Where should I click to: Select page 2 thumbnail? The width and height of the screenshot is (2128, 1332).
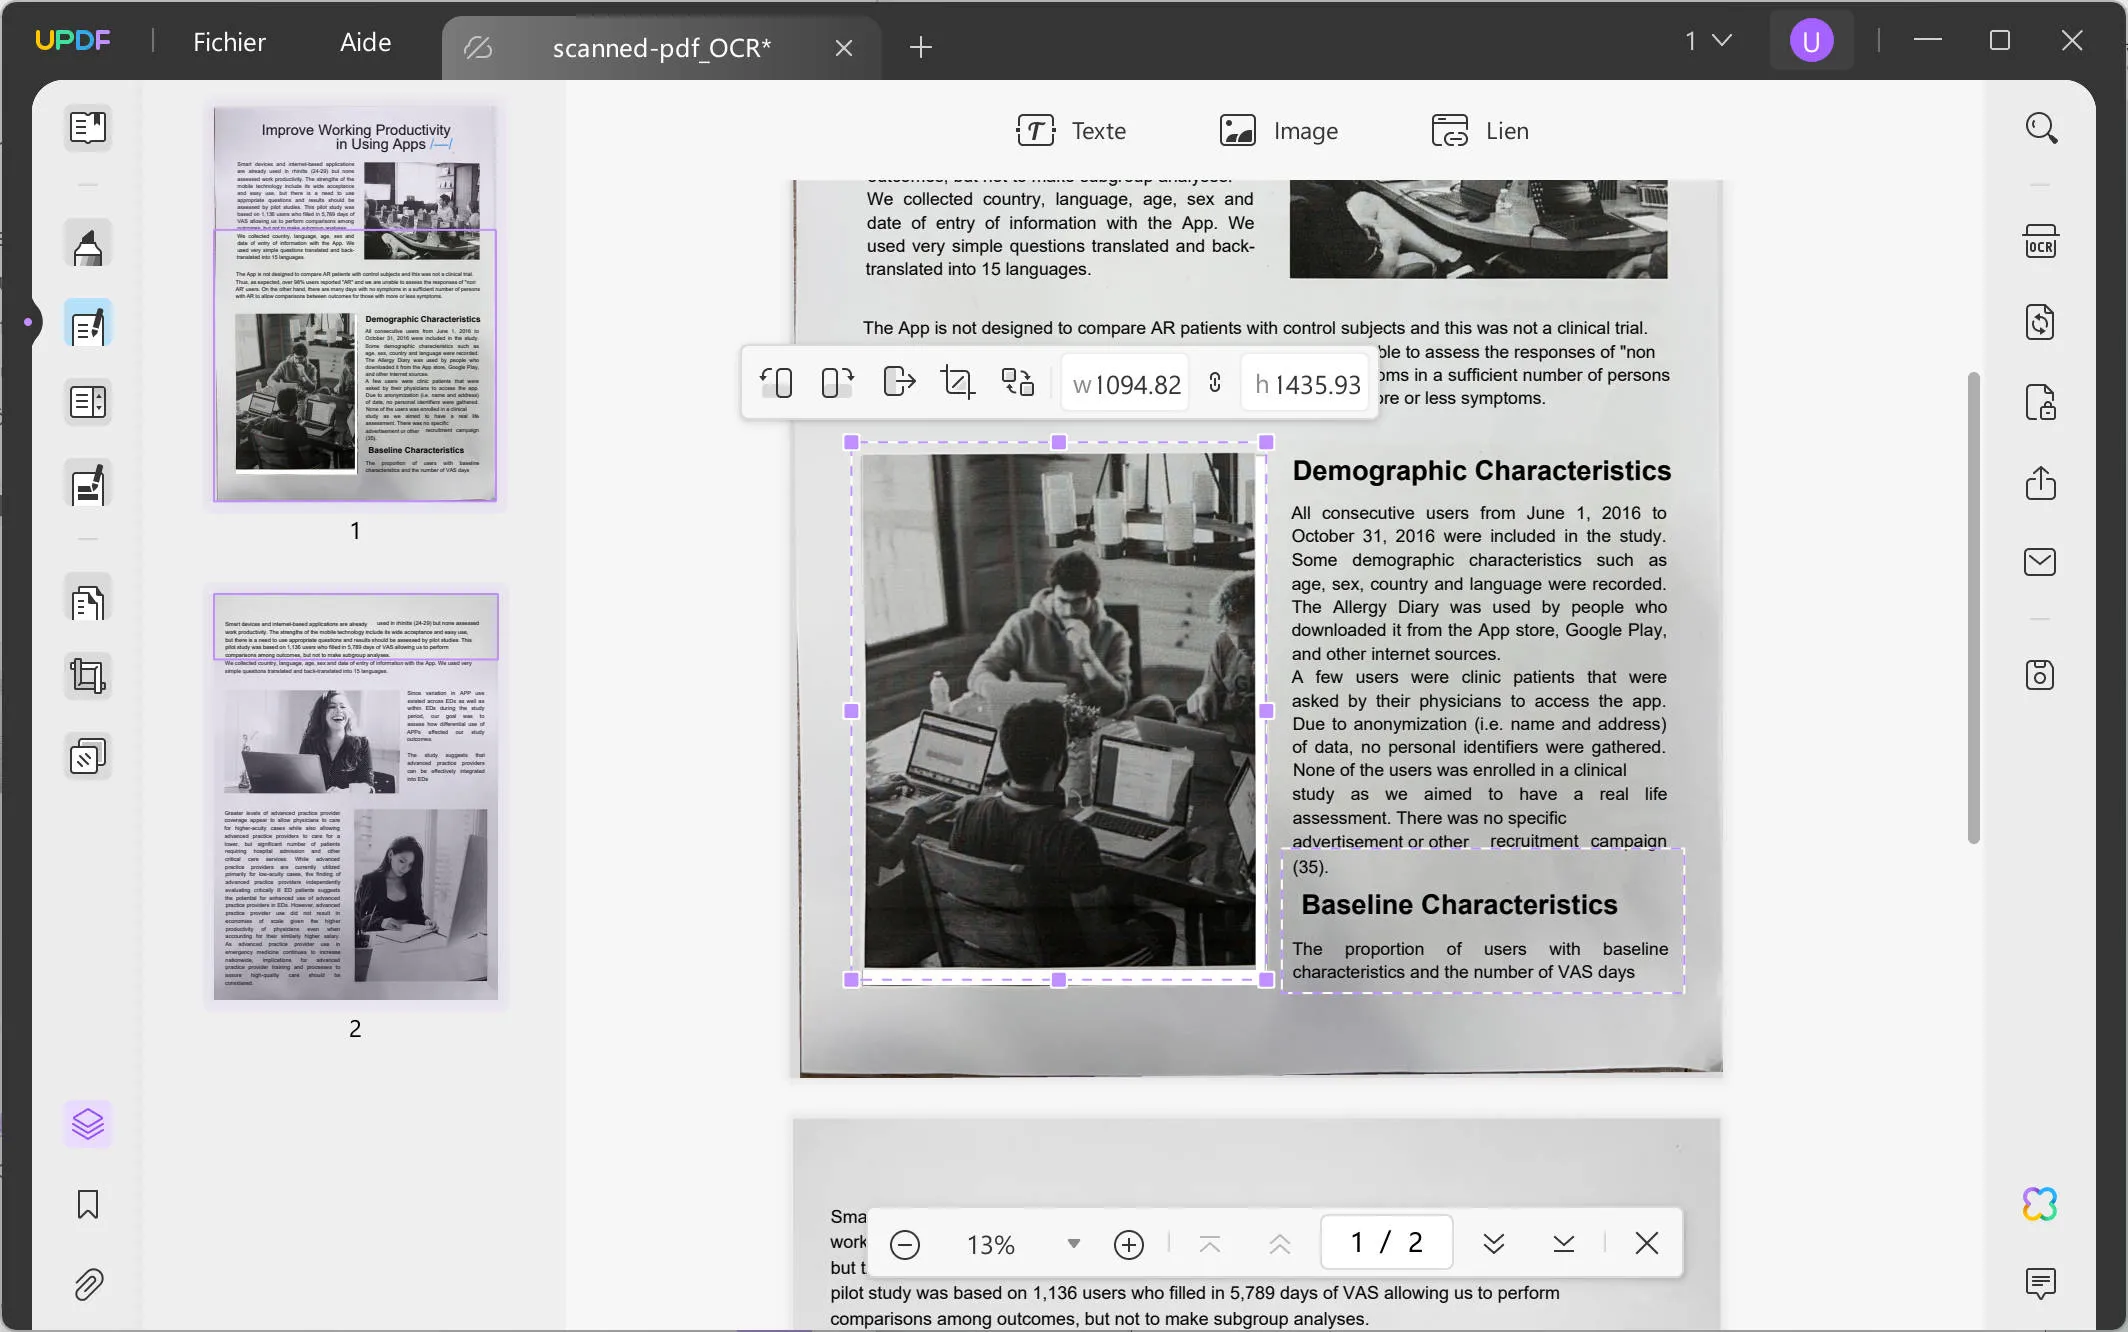pyautogui.click(x=355, y=797)
